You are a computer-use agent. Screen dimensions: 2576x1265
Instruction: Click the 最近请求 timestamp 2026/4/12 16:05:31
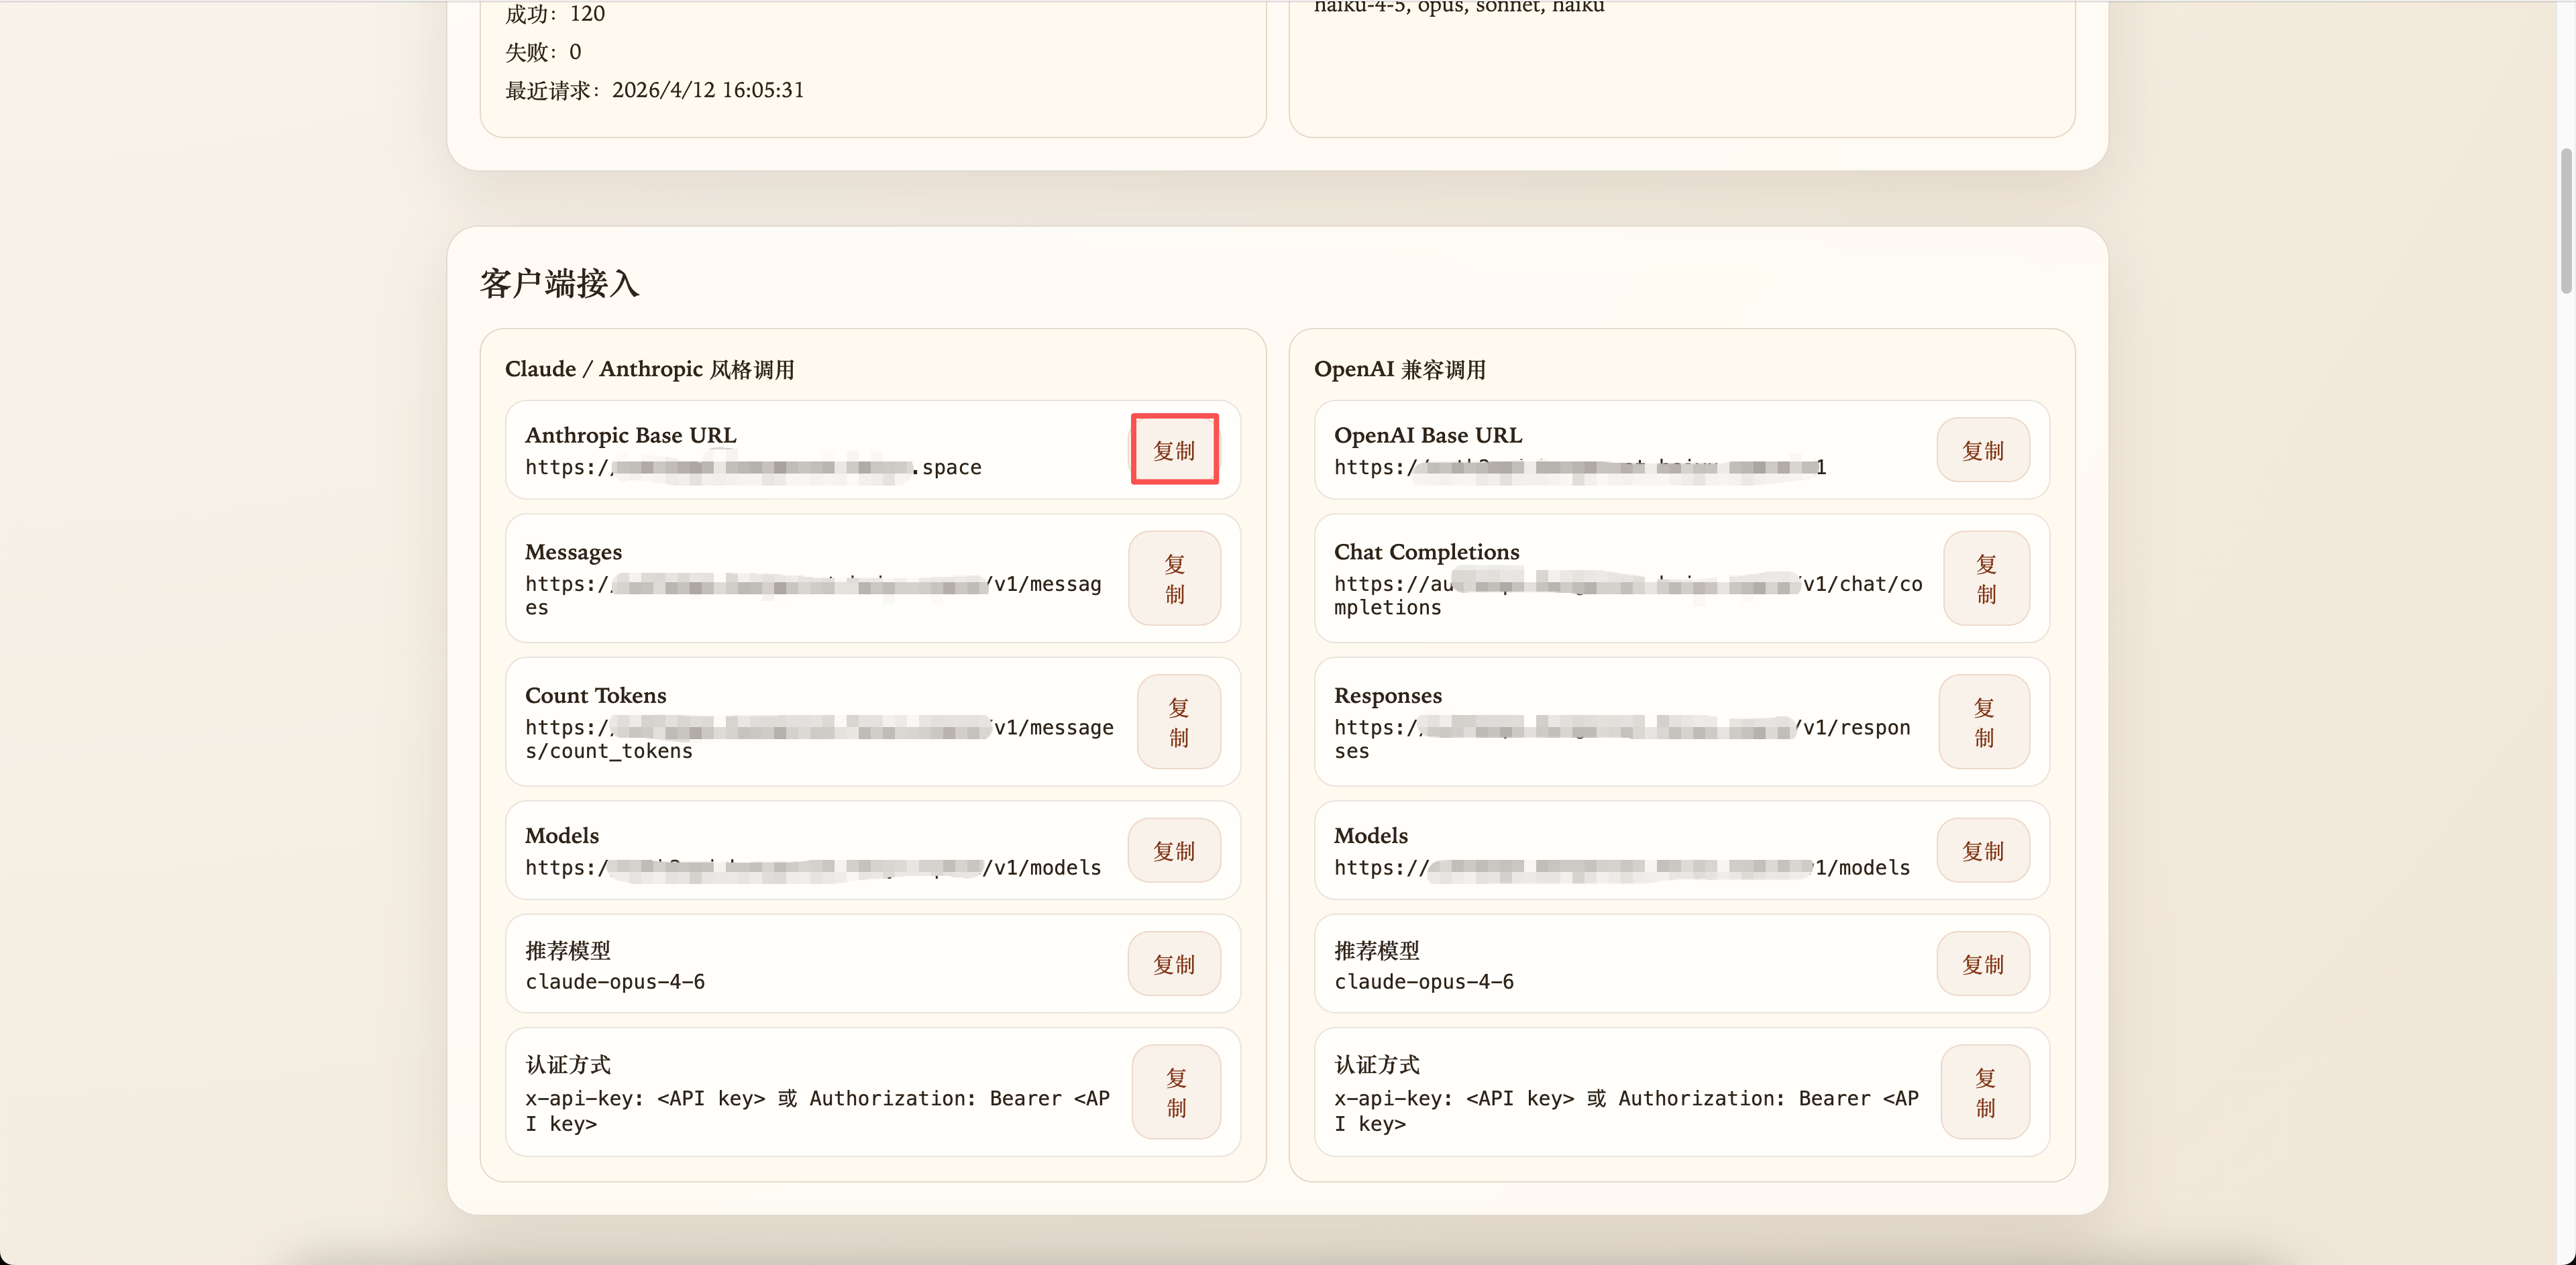[708, 90]
